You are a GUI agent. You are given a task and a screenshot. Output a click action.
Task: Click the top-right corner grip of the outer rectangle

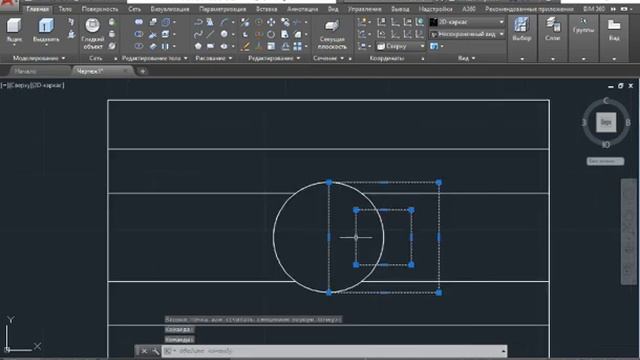pyautogui.click(x=439, y=182)
